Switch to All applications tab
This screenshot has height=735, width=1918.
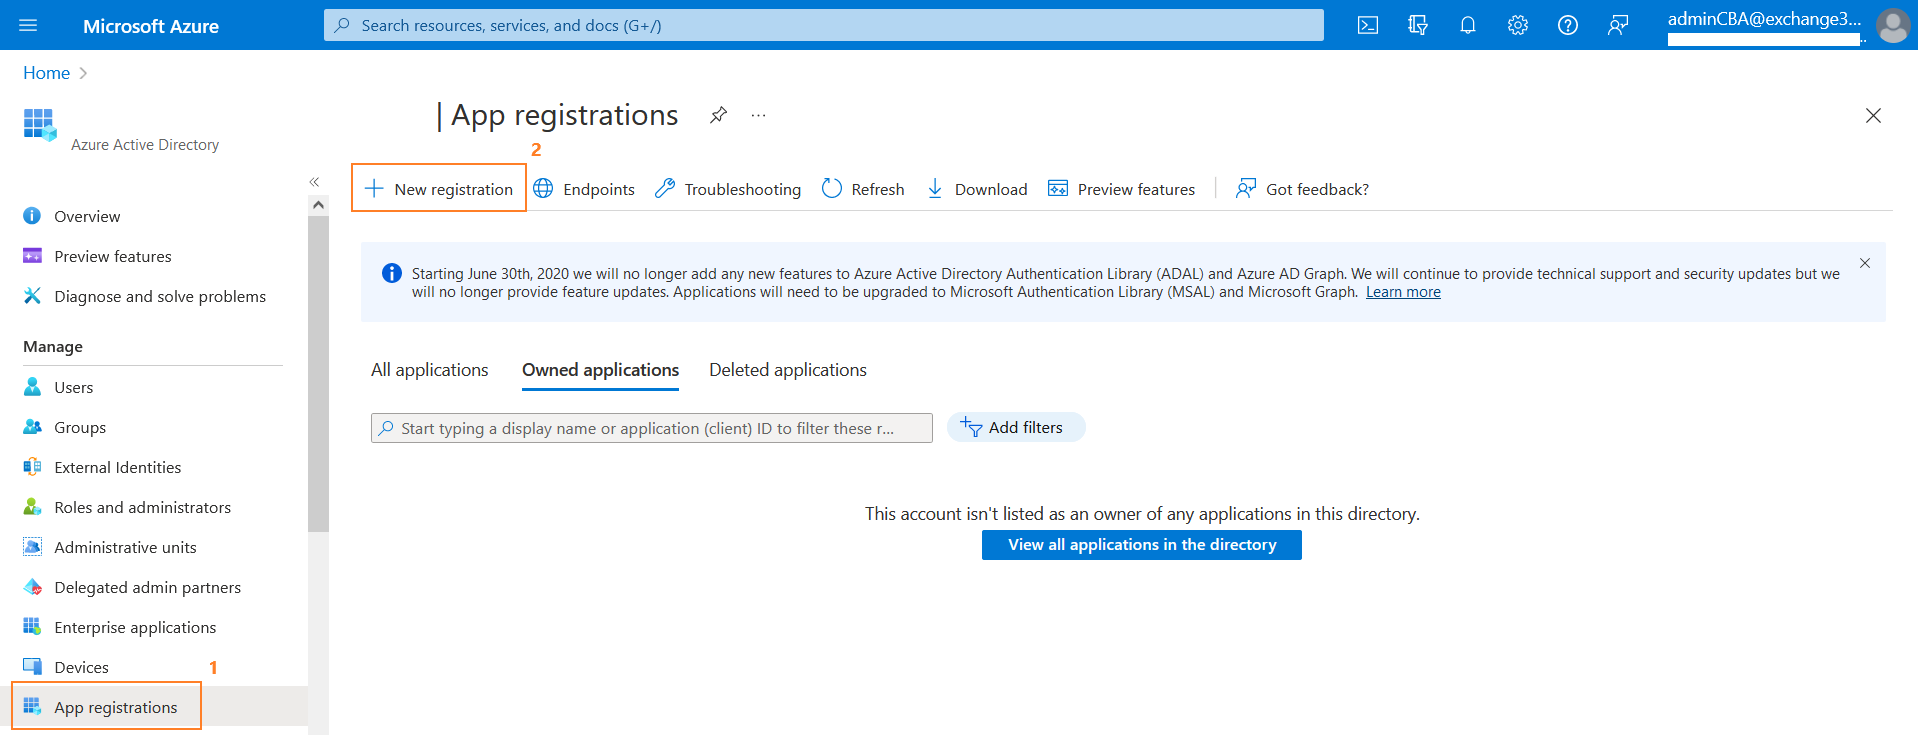430,370
